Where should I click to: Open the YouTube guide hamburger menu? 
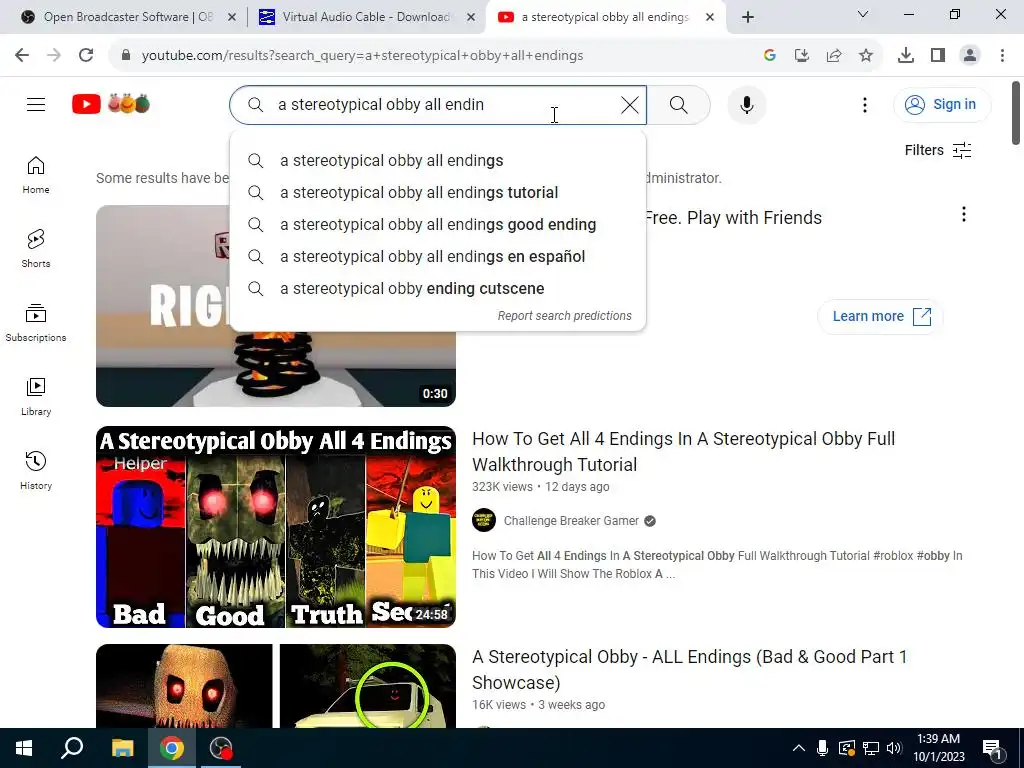click(36, 104)
